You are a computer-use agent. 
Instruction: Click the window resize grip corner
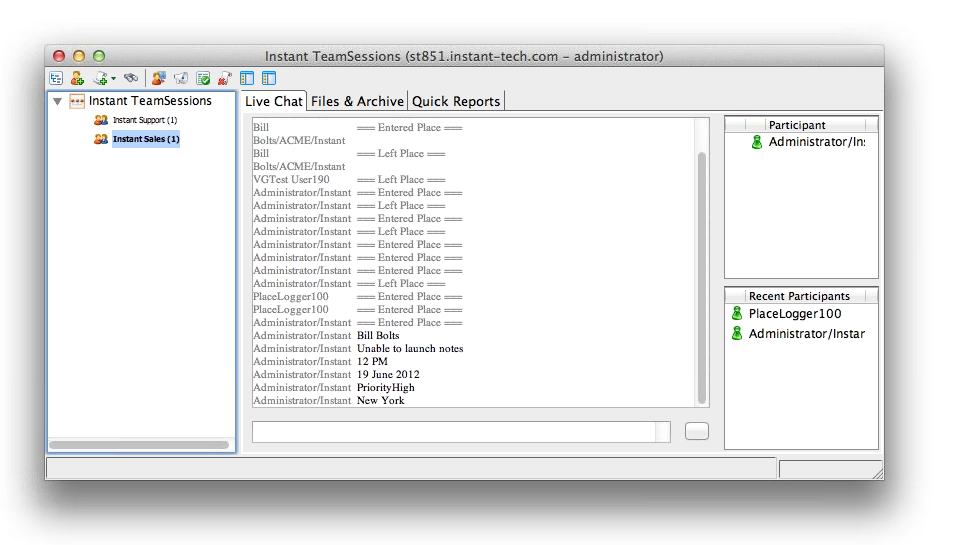[x=877, y=473]
